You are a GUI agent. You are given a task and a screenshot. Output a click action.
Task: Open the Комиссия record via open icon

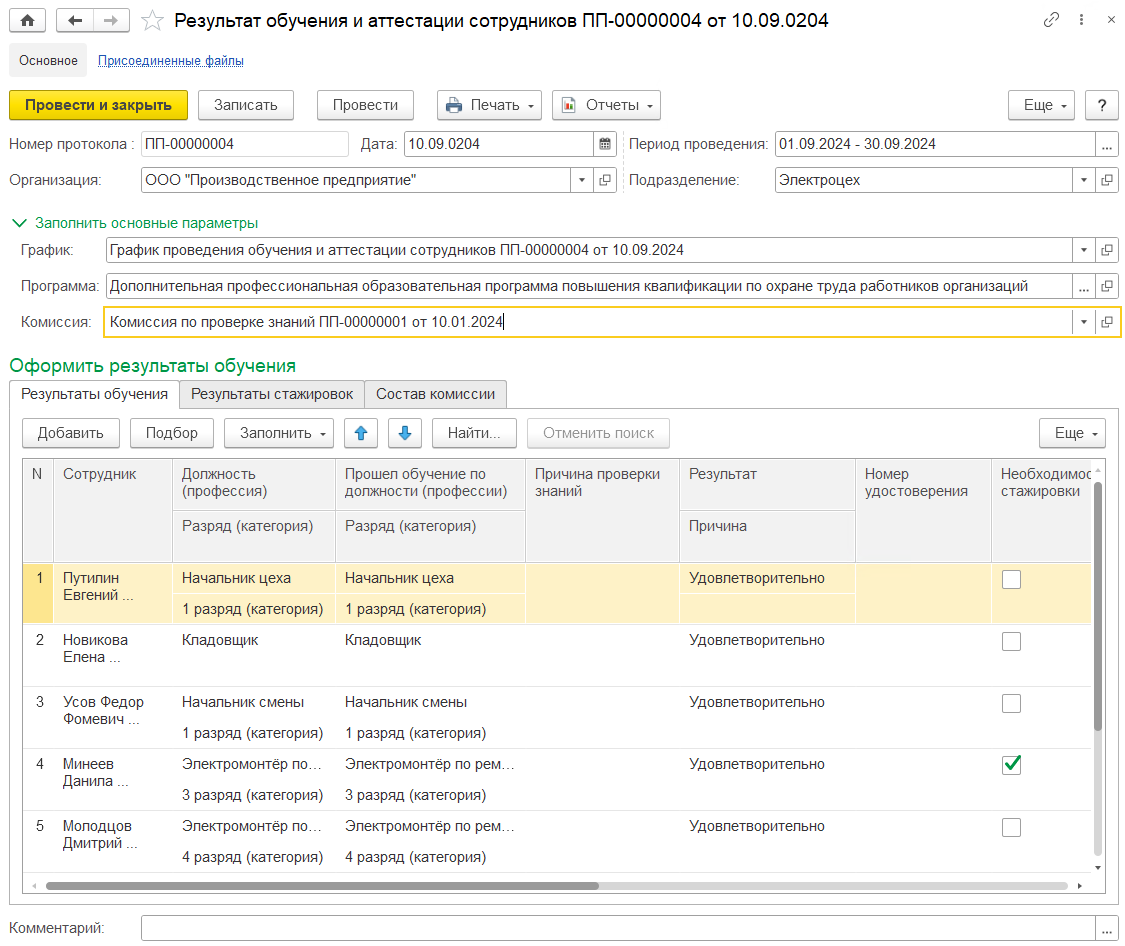click(x=1107, y=322)
